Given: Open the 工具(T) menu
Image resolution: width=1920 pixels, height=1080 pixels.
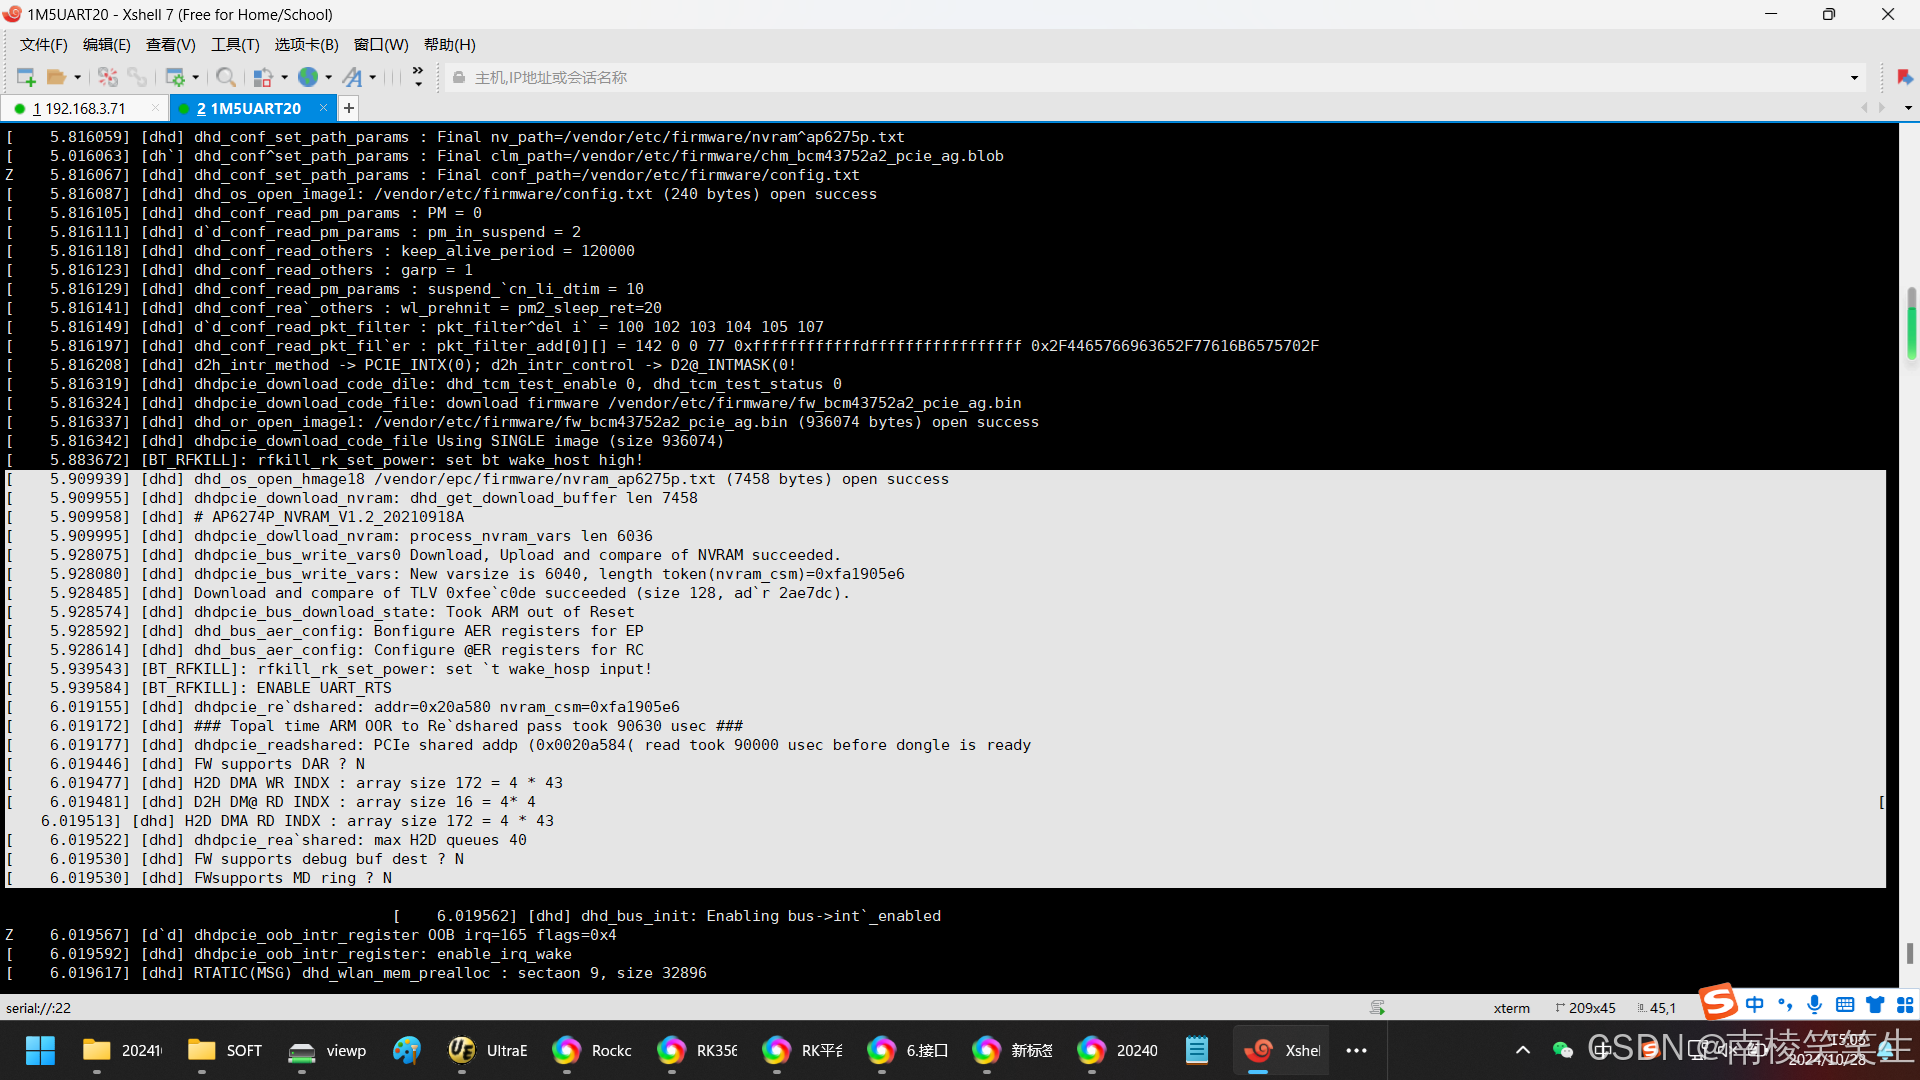Looking at the screenshot, I should tap(235, 45).
